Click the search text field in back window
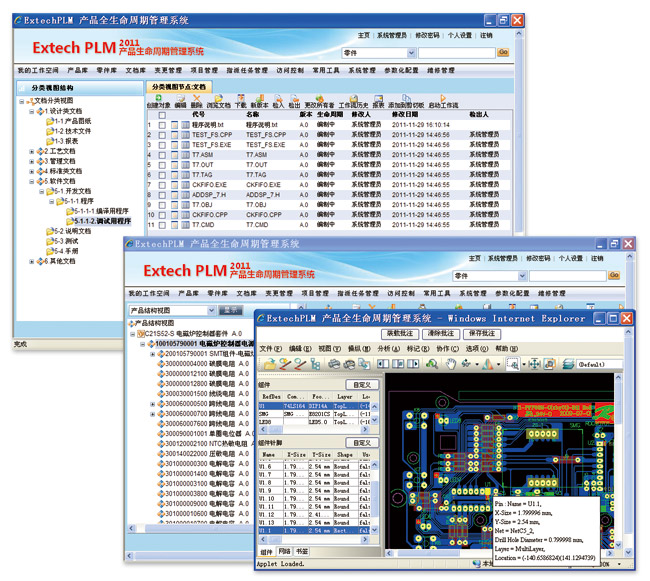 pyautogui.click(x=456, y=53)
